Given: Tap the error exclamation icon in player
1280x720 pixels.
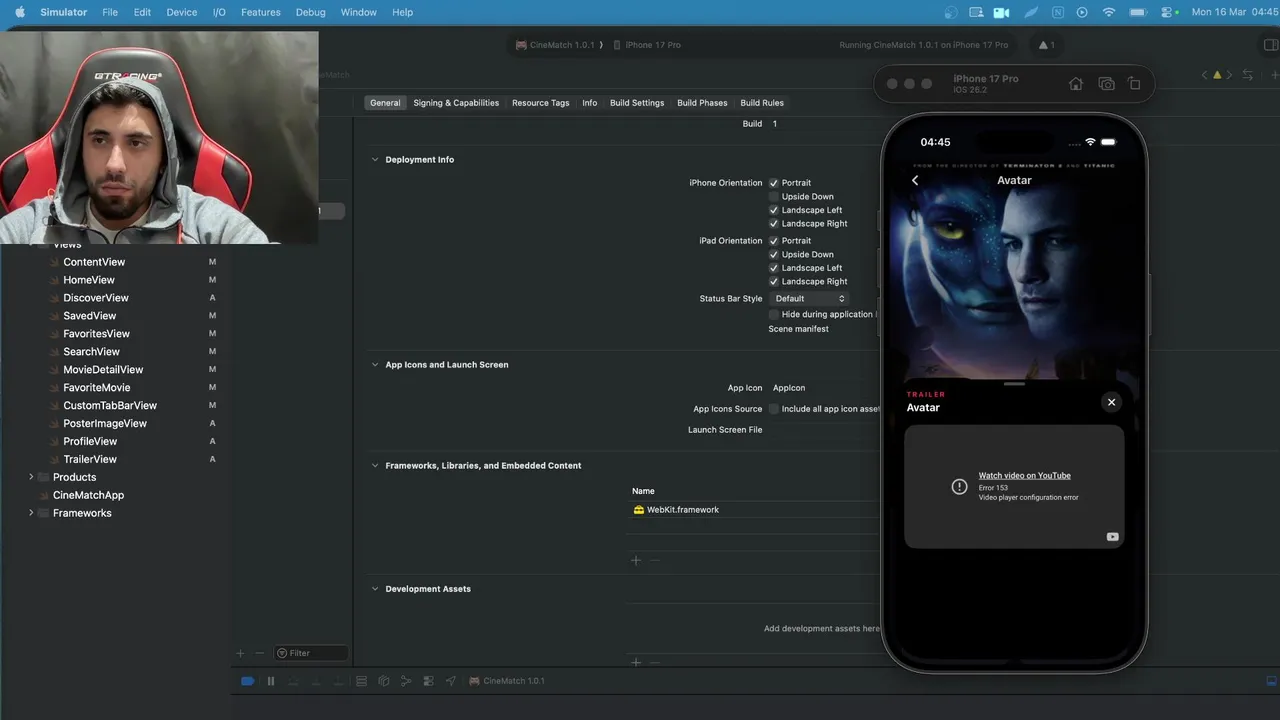Looking at the screenshot, I should 959,486.
